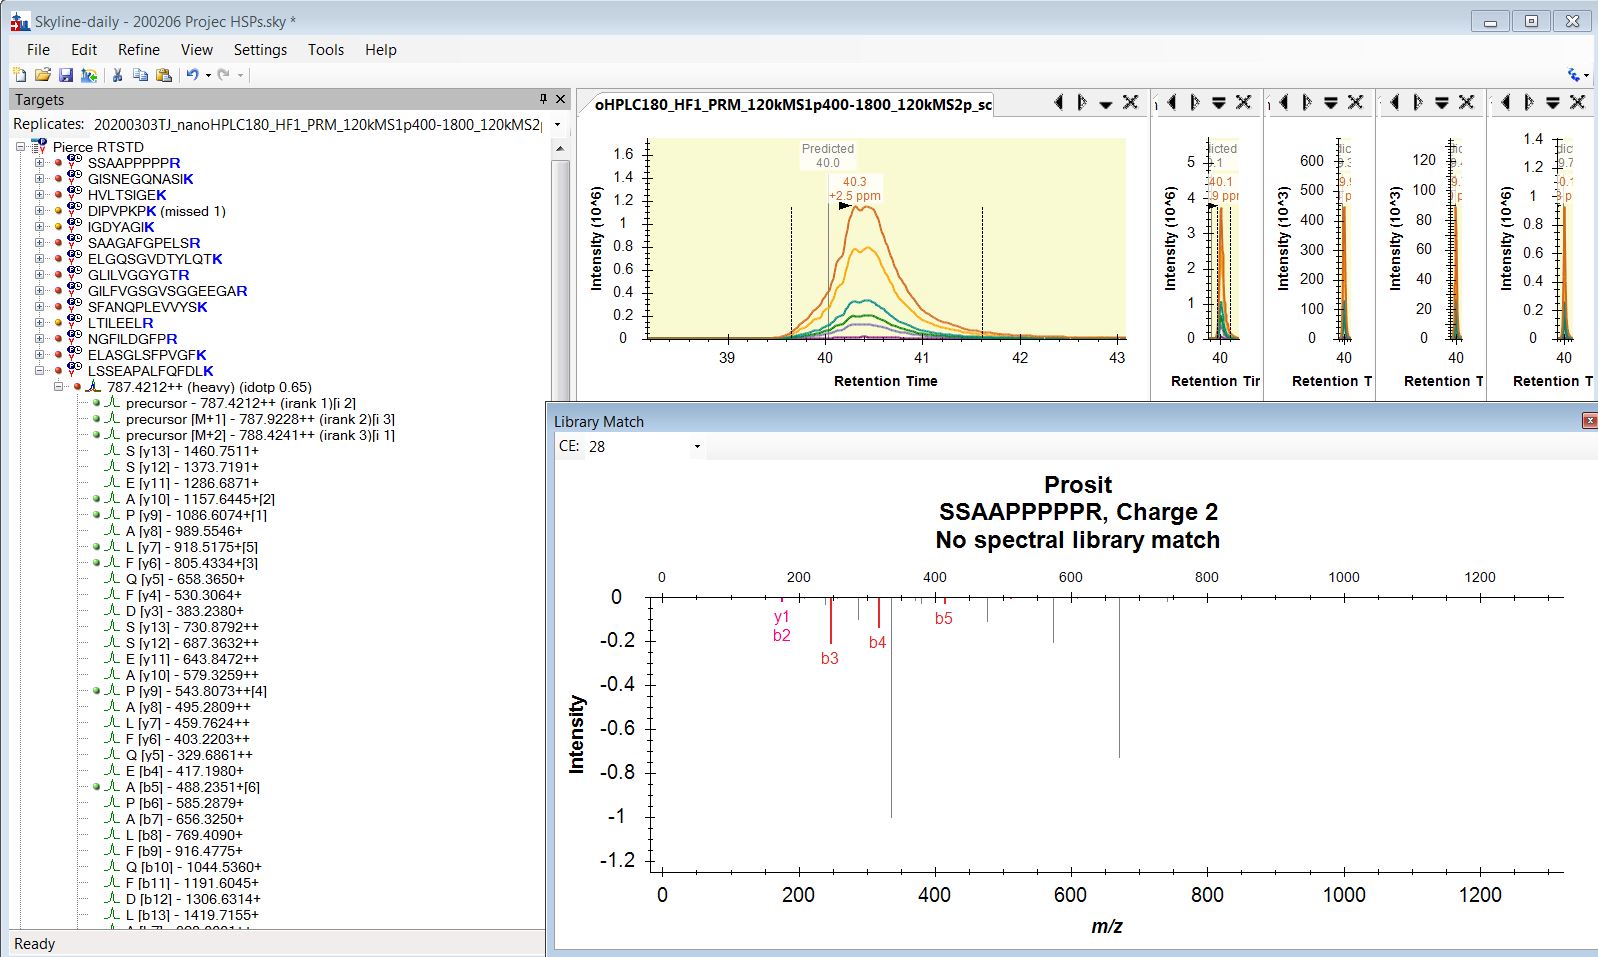Pin the Targets panel with the pushpin icon
1598x957 pixels.
(543, 99)
